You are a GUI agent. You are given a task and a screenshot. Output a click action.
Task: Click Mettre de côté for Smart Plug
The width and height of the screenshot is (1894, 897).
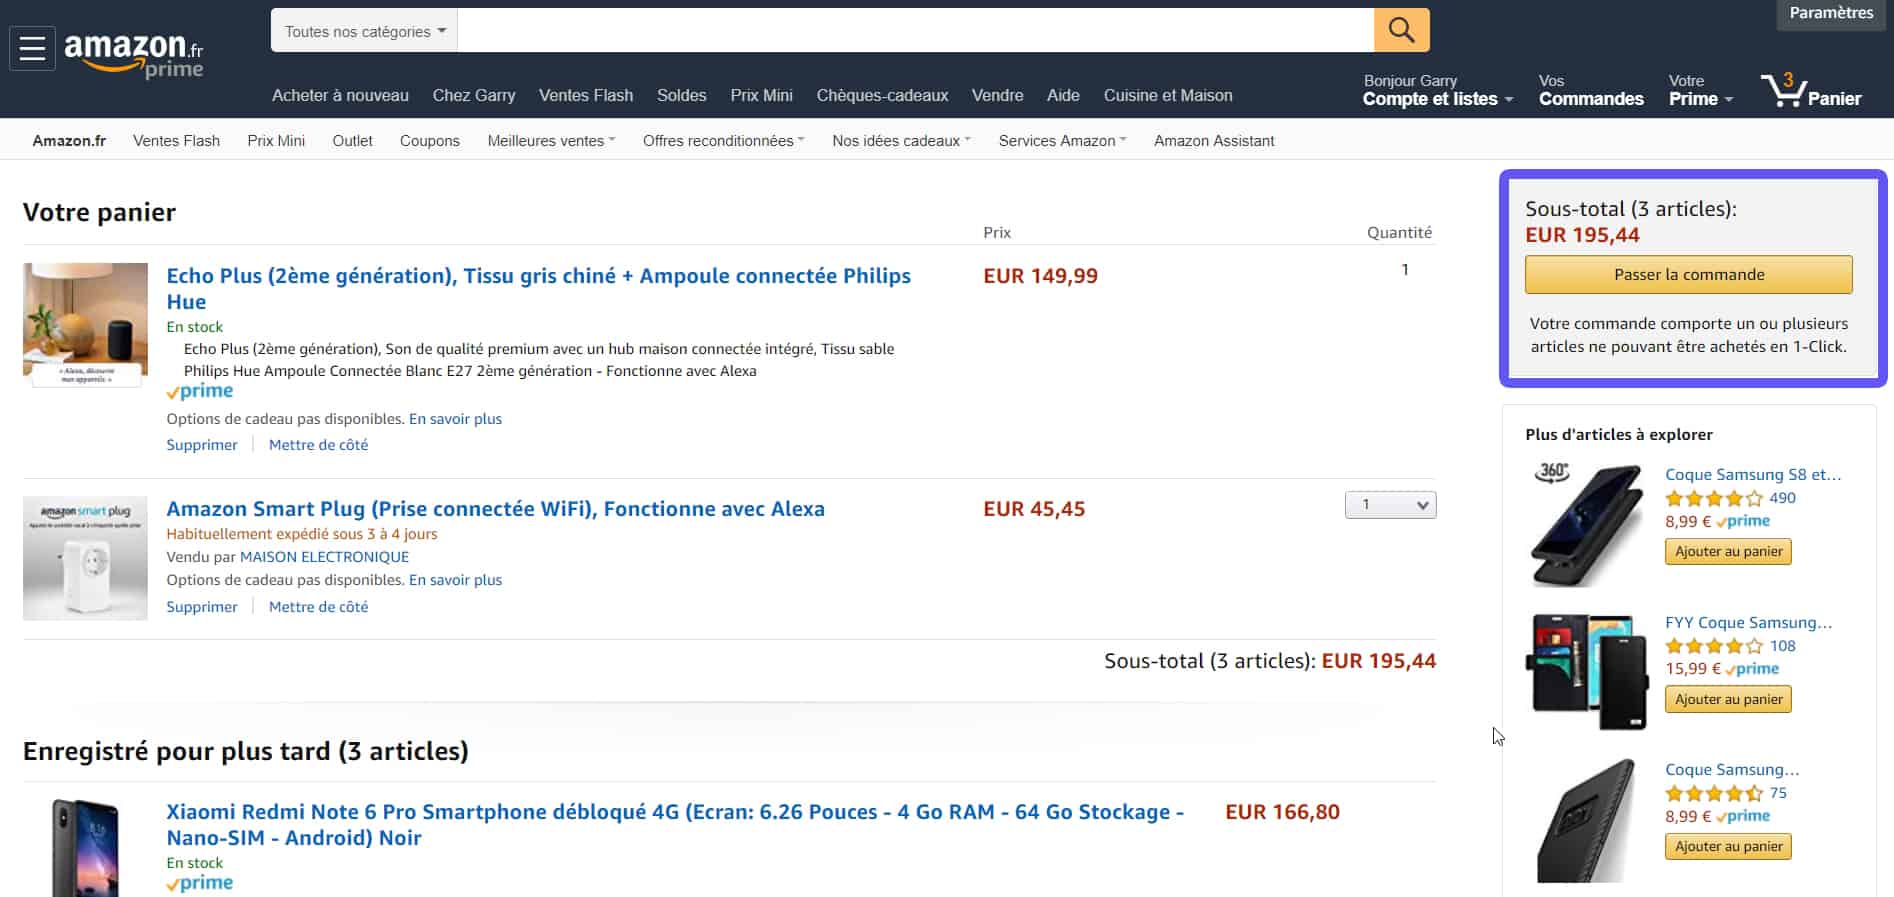click(318, 607)
